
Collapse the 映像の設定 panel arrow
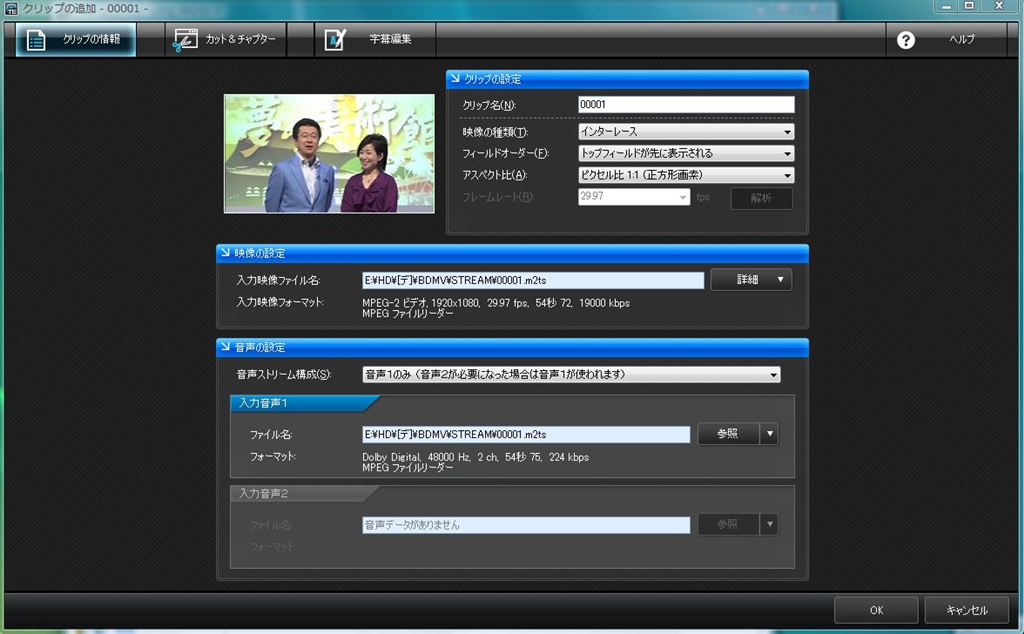225,252
